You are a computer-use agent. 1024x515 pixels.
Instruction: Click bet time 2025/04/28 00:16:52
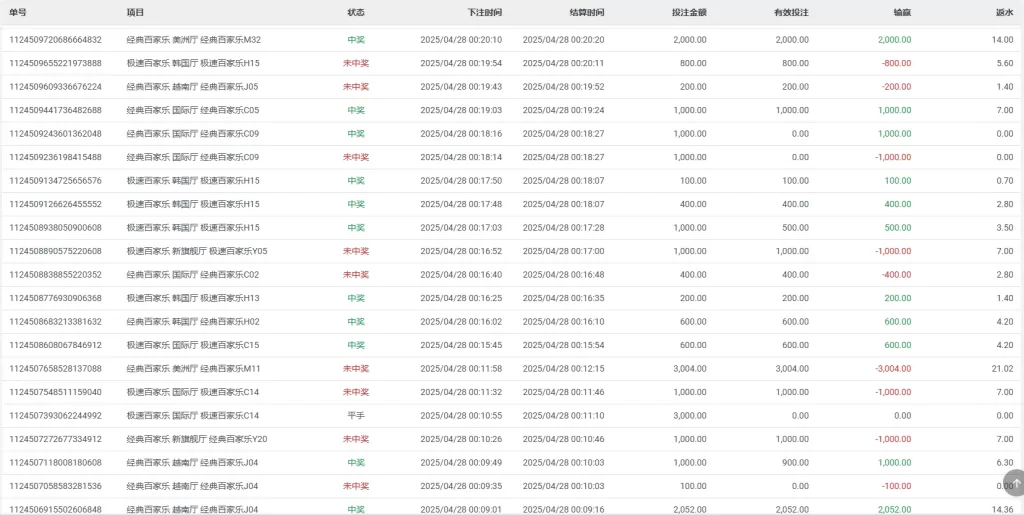pos(461,251)
